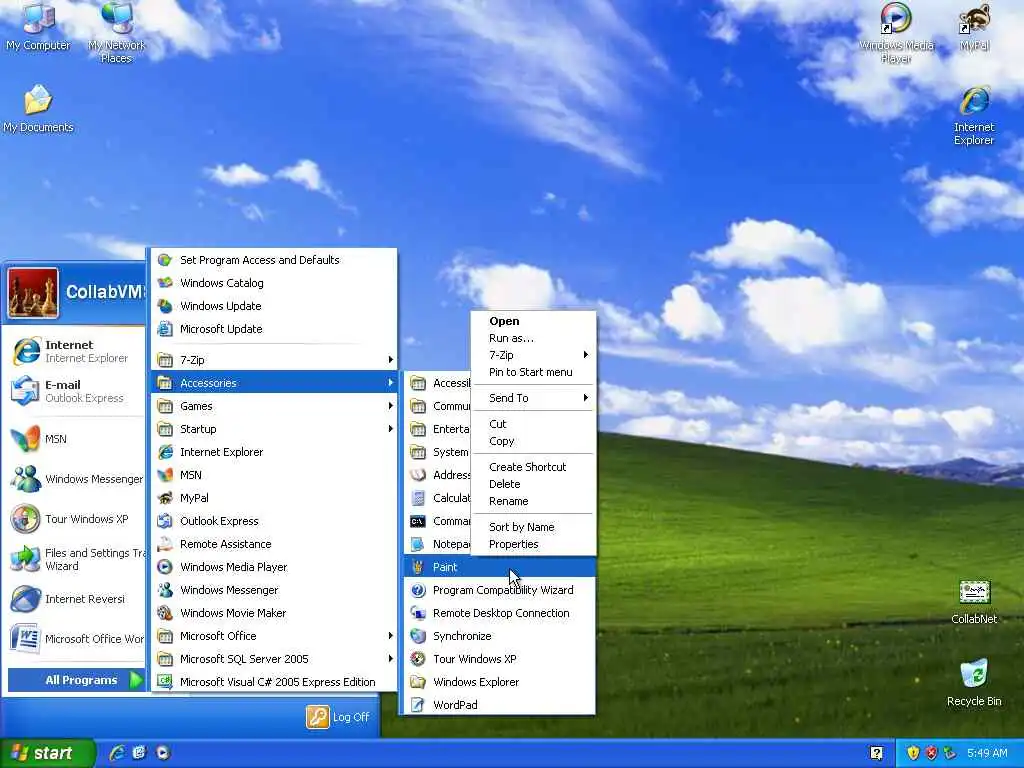Choose Delete in context menu
Image resolution: width=1024 pixels, height=768 pixels.
click(534, 484)
